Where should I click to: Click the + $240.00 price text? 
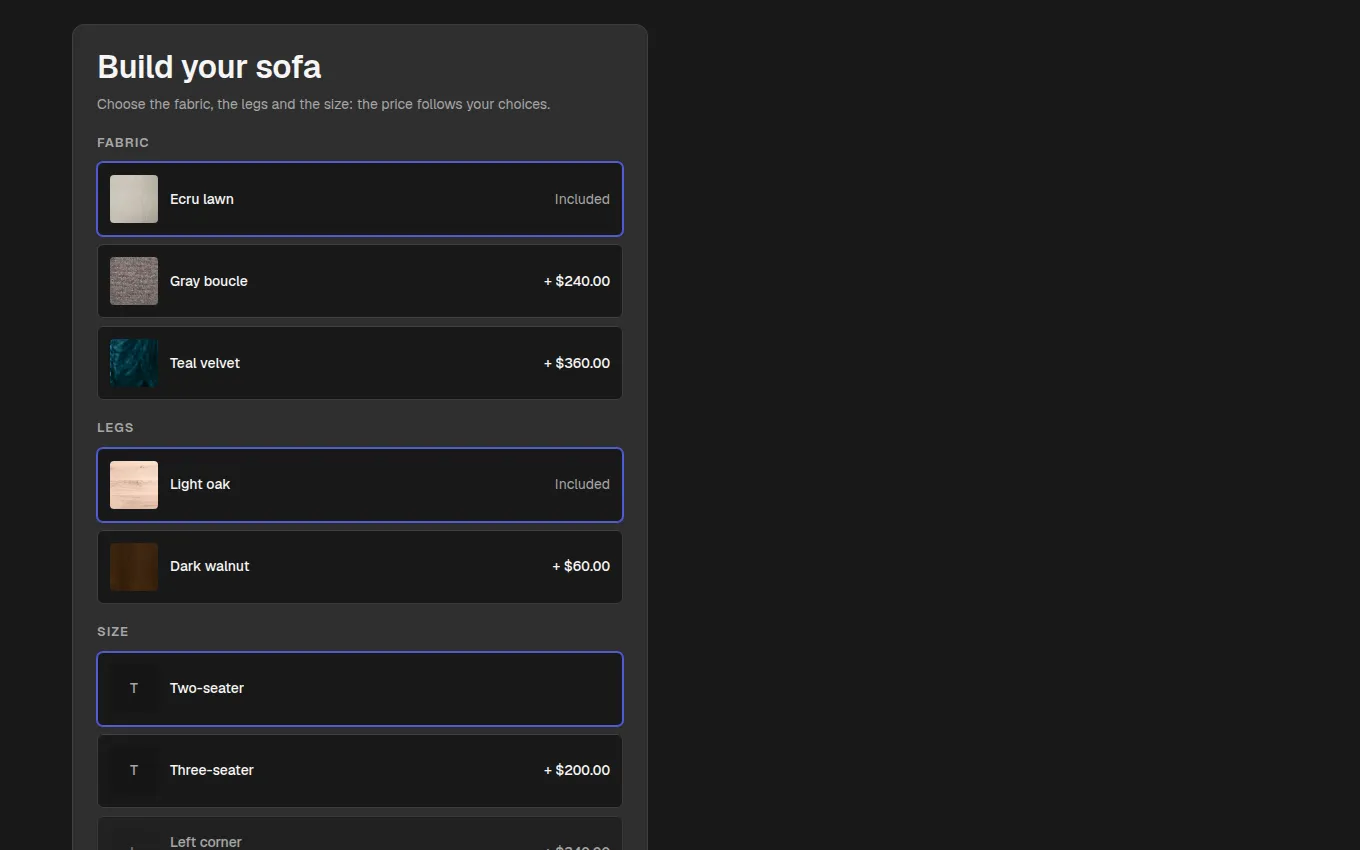[577, 281]
